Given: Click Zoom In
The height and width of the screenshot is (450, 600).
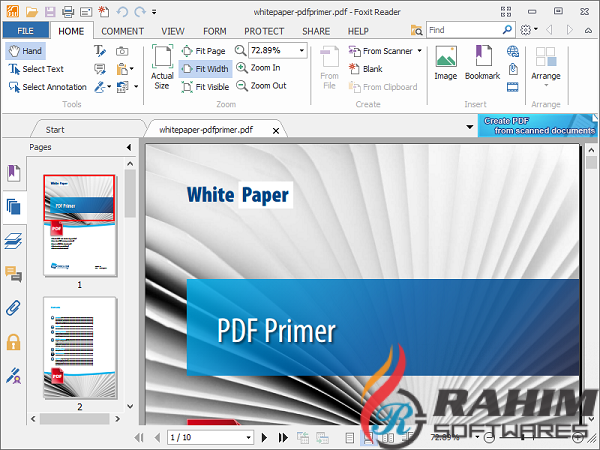Looking at the screenshot, I should pos(258,68).
